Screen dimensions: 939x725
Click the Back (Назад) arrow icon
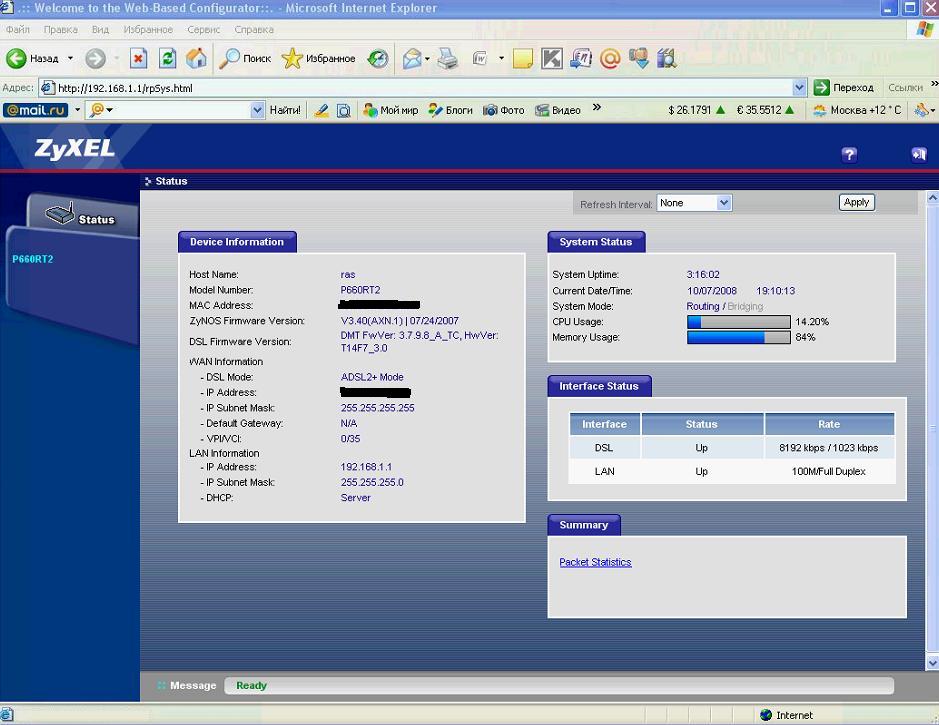(16, 59)
